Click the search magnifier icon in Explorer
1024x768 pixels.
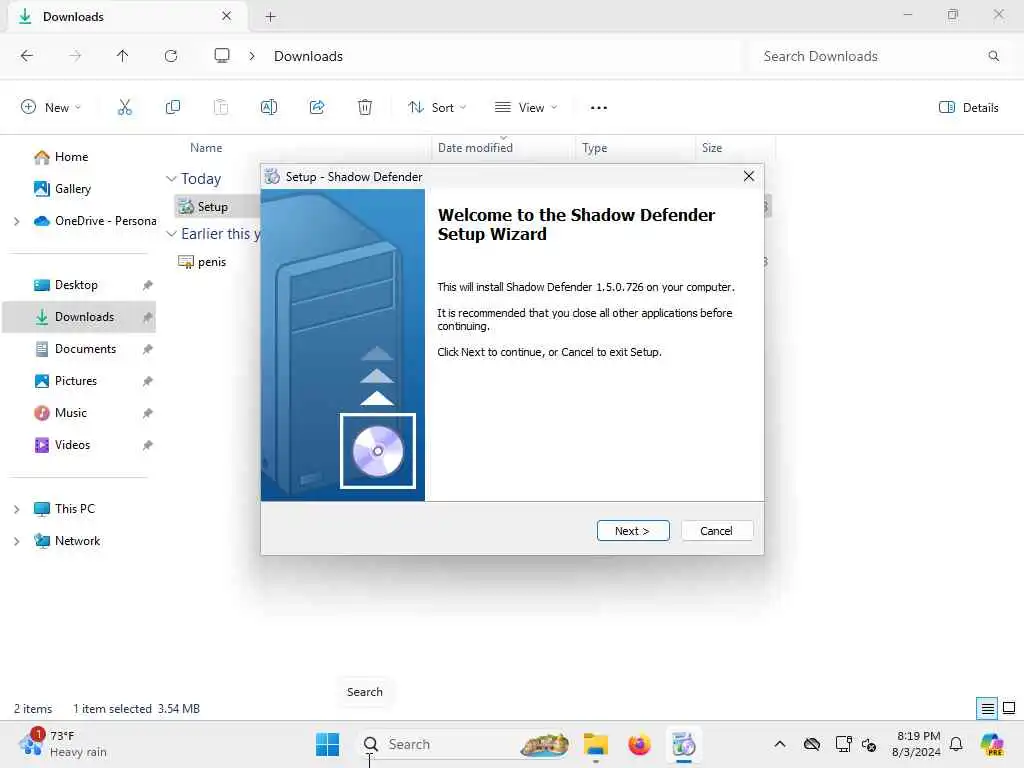click(x=993, y=56)
